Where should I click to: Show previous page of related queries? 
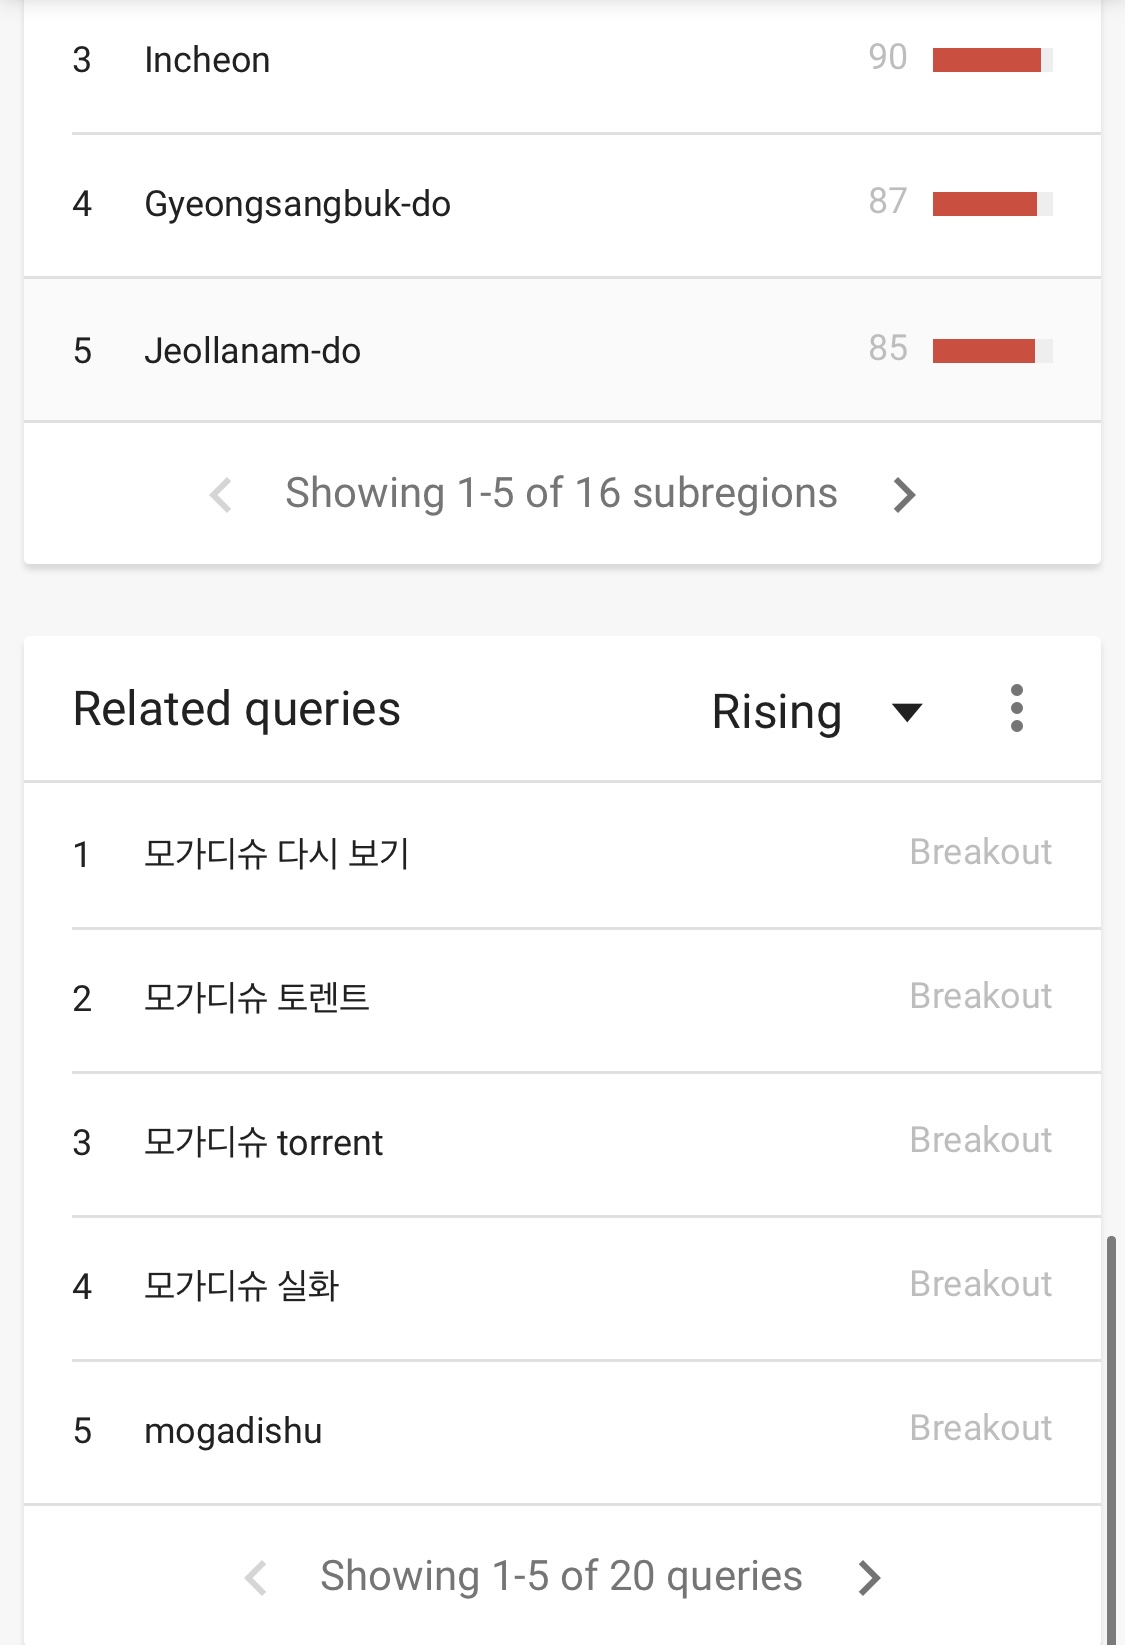[x=256, y=1577]
